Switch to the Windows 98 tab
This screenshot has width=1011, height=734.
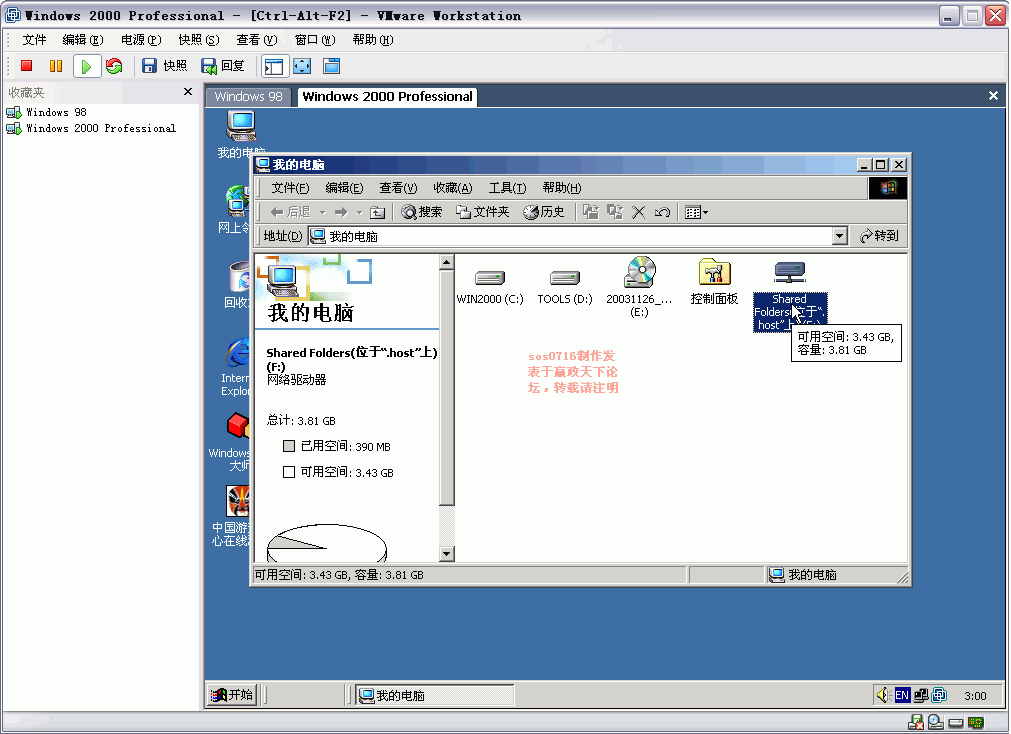pos(248,97)
